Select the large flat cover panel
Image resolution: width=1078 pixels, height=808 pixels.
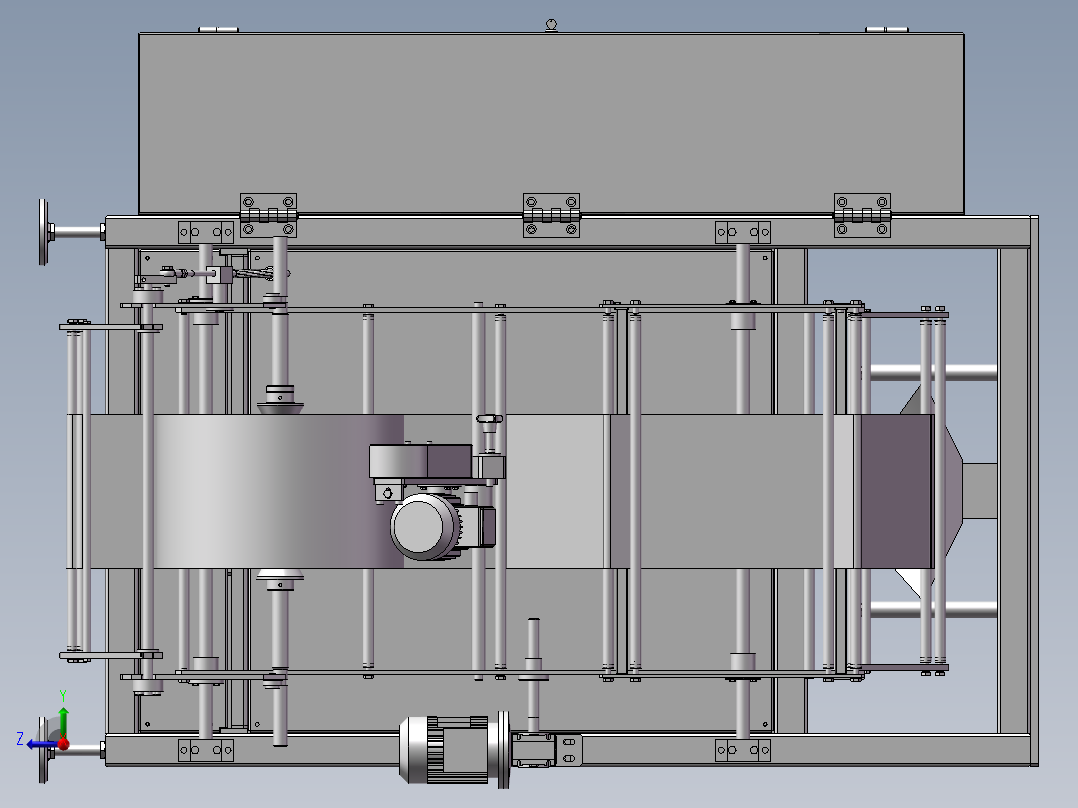coord(551,123)
